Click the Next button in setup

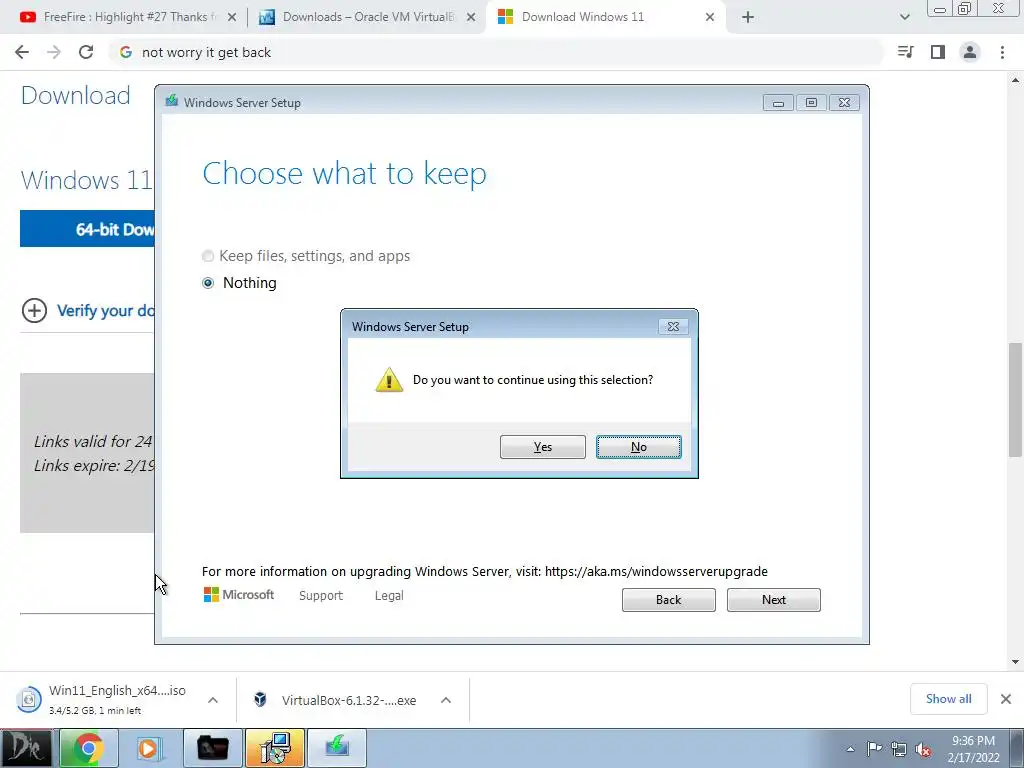[774, 600]
